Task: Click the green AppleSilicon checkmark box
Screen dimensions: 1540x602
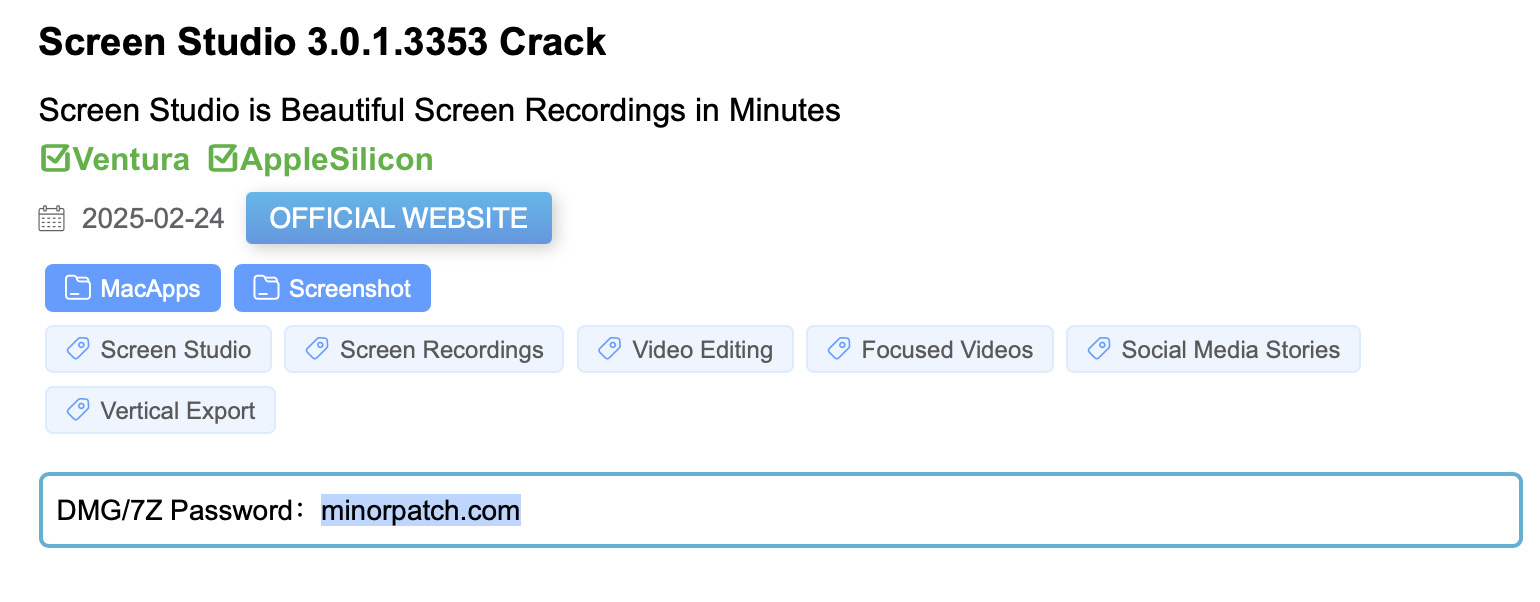Action: 222,159
